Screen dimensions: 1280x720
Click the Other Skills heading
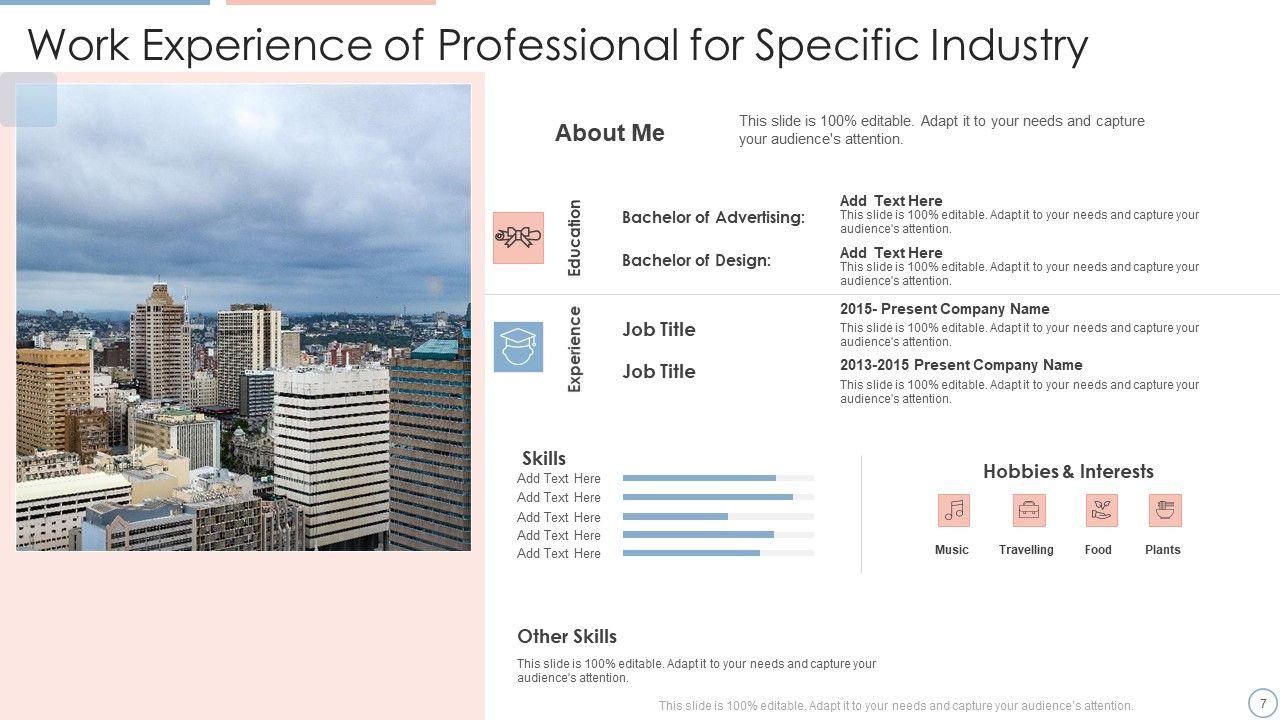coord(566,636)
